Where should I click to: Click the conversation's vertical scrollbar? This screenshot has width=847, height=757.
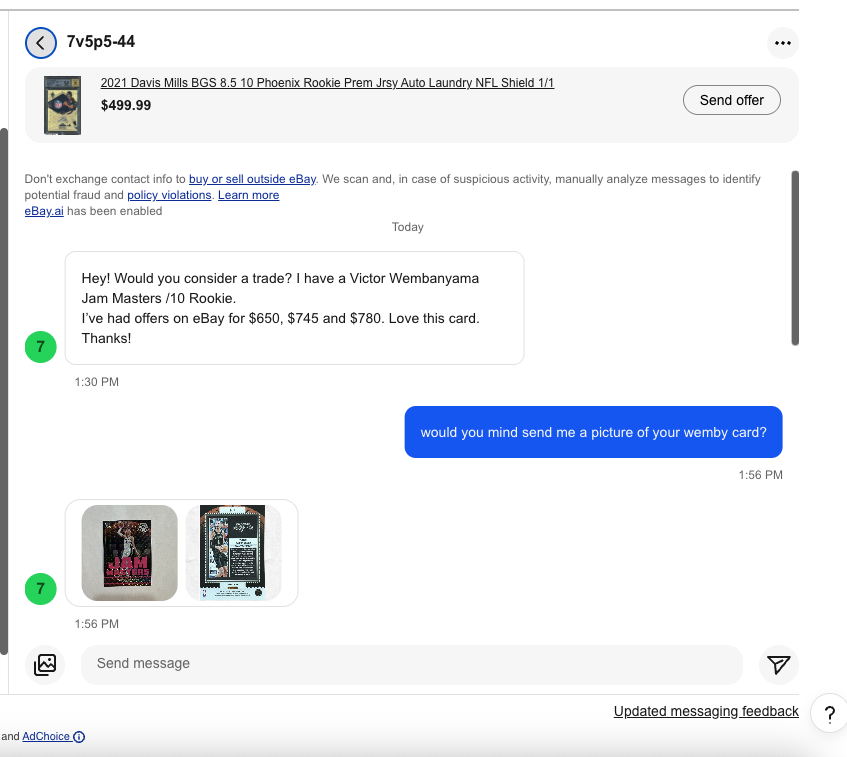tap(795, 258)
